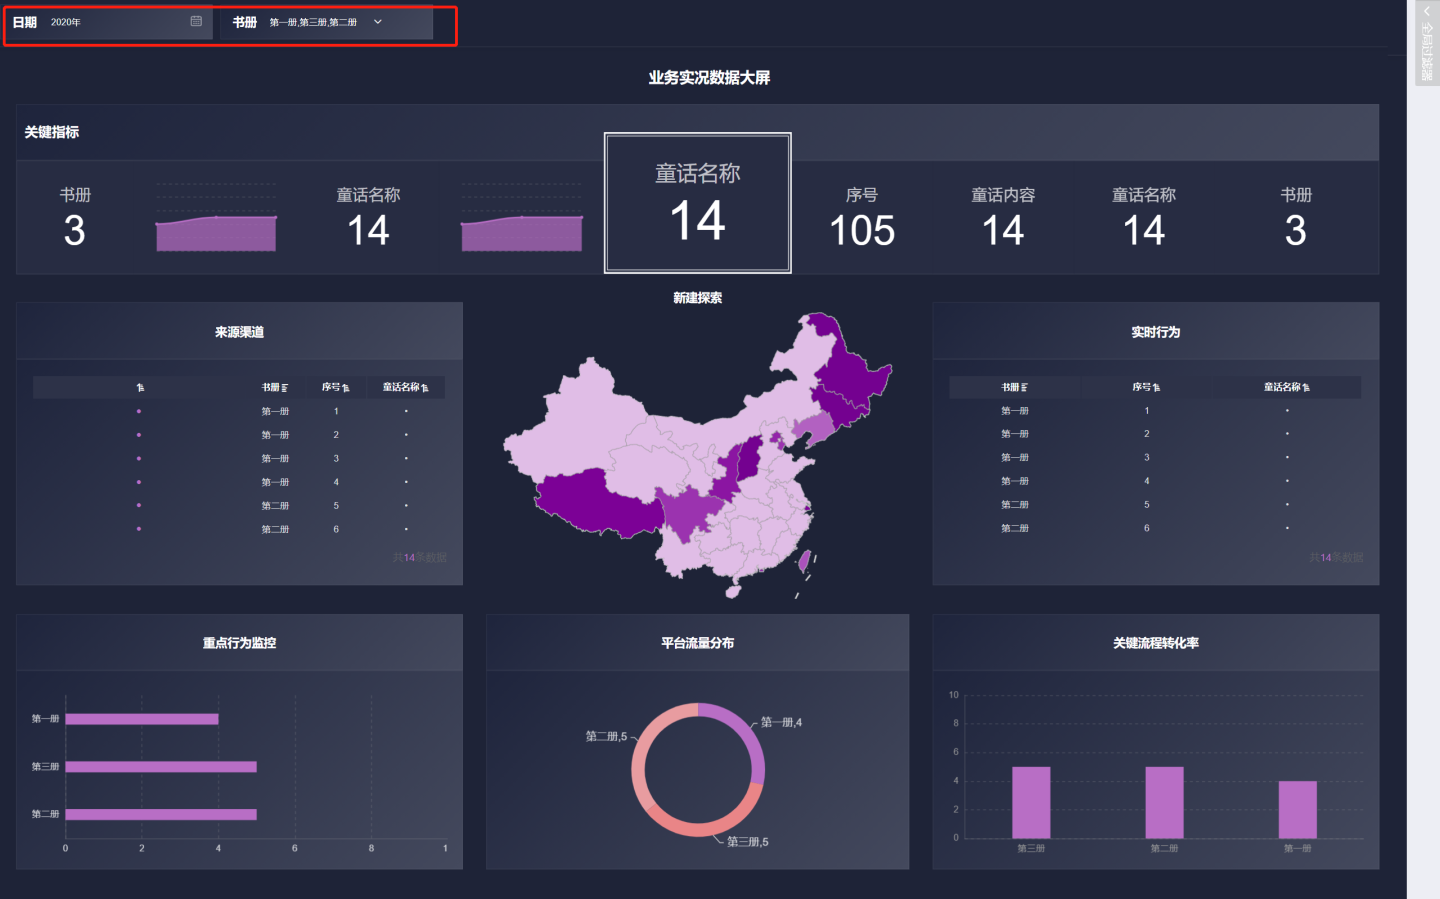The width and height of the screenshot is (1440, 899).
Task: Click 童话名称 sort icon in 实时行为 table
Action: click(1306, 388)
